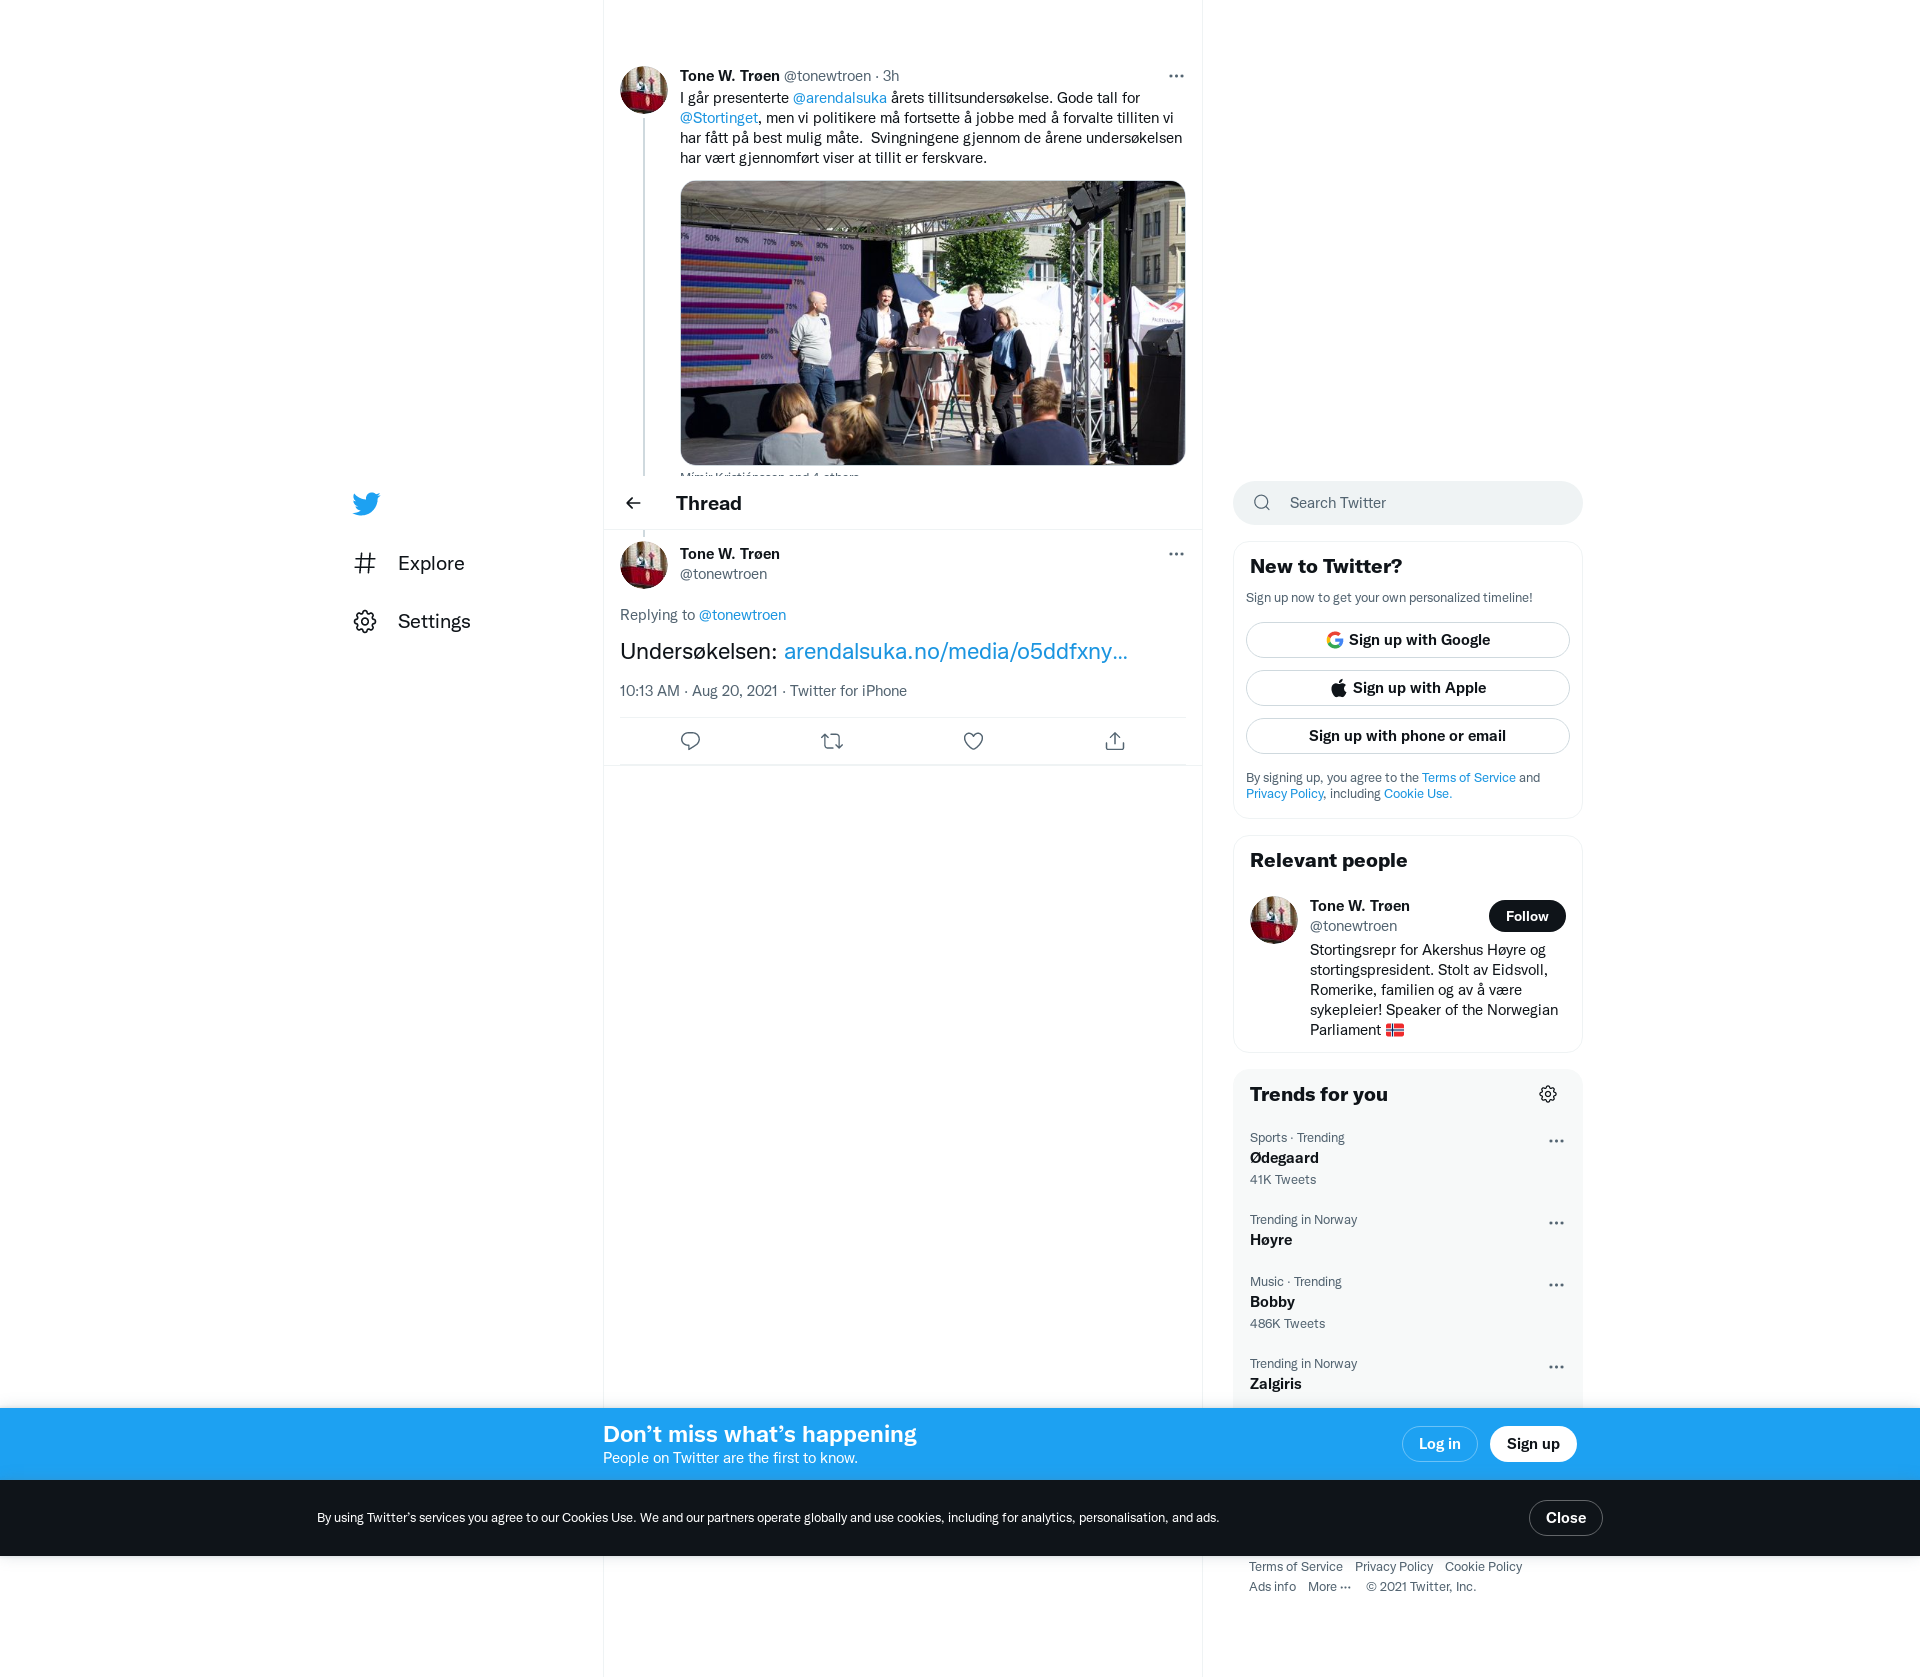Open more options on the reply tweet
Image resolution: width=1920 pixels, height=1677 pixels.
tap(1176, 554)
